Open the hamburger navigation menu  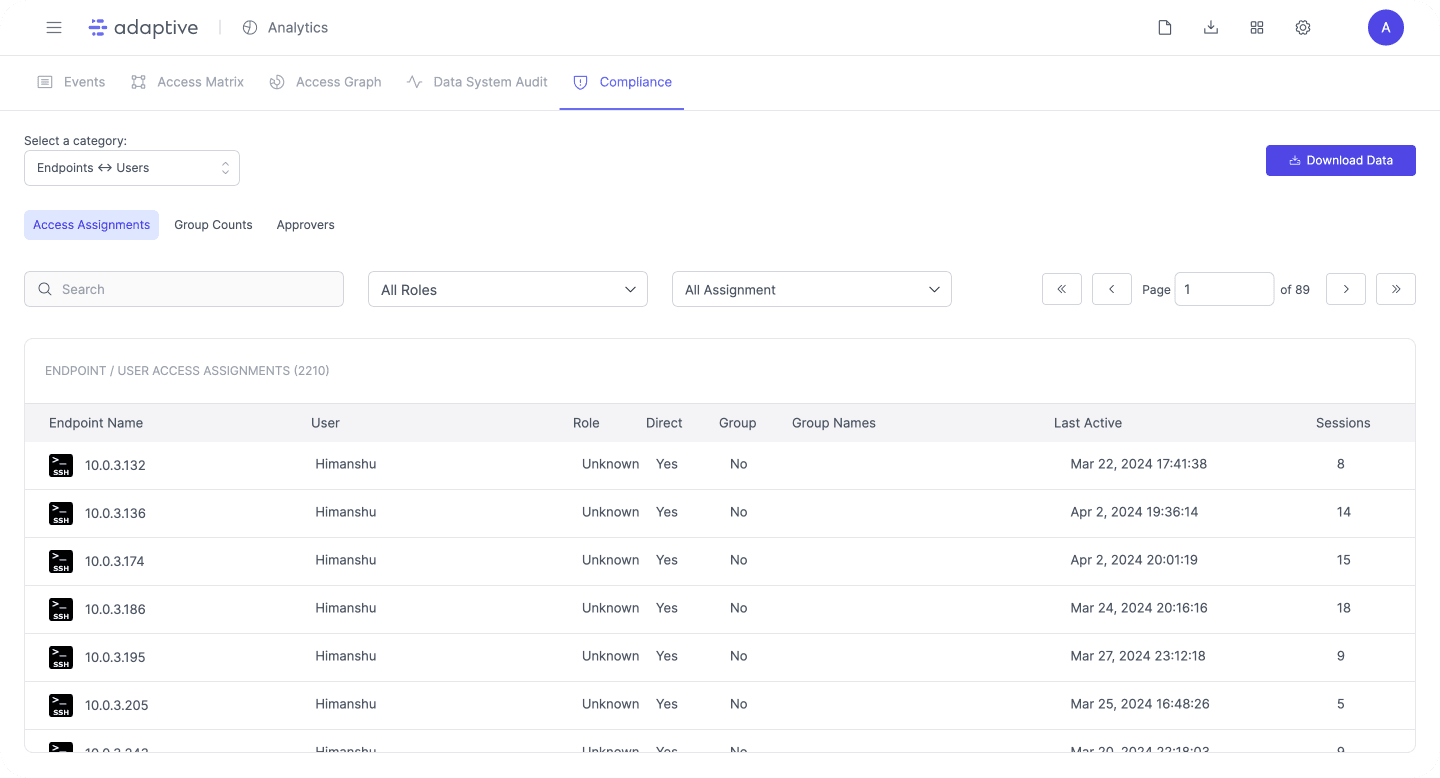tap(54, 28)
